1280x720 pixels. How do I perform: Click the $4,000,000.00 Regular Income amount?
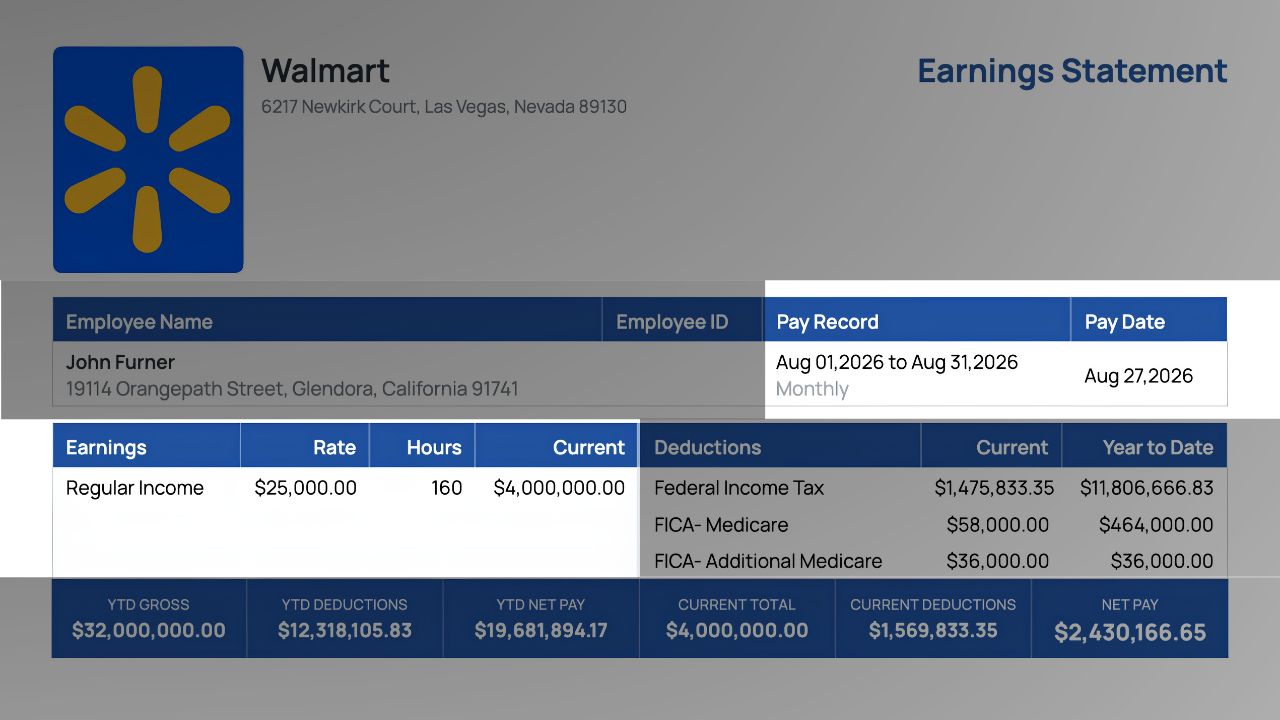click(559, 488)
